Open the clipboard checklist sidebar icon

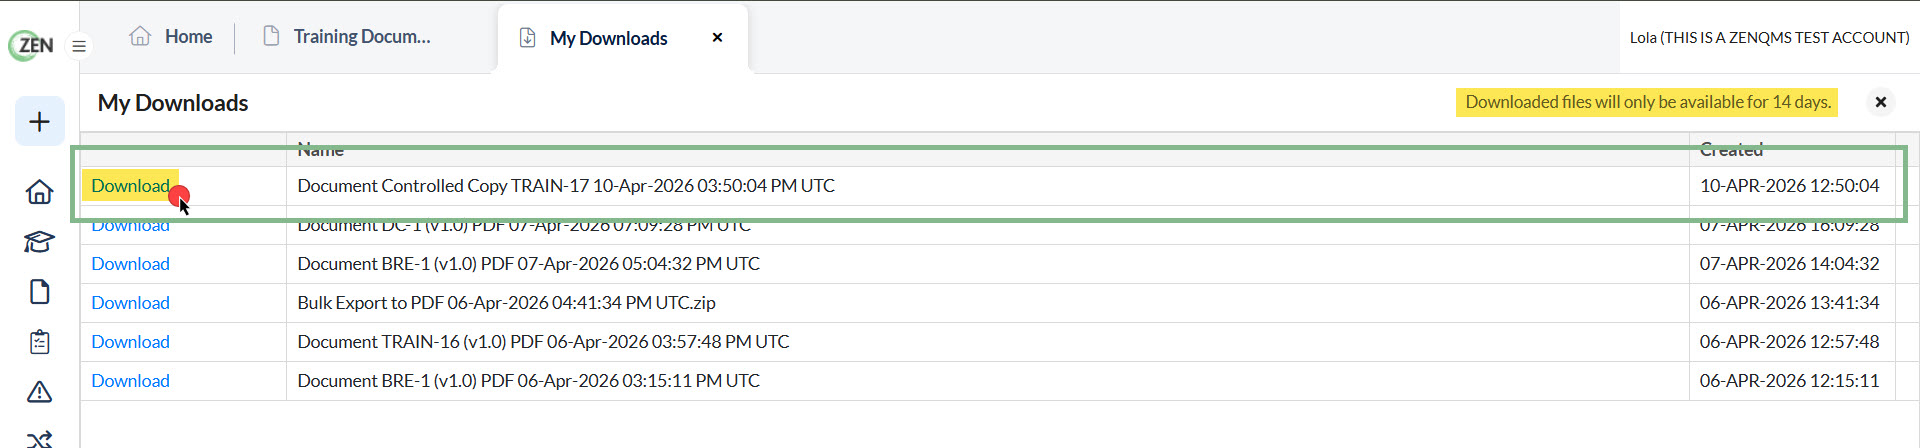(40, 342)
